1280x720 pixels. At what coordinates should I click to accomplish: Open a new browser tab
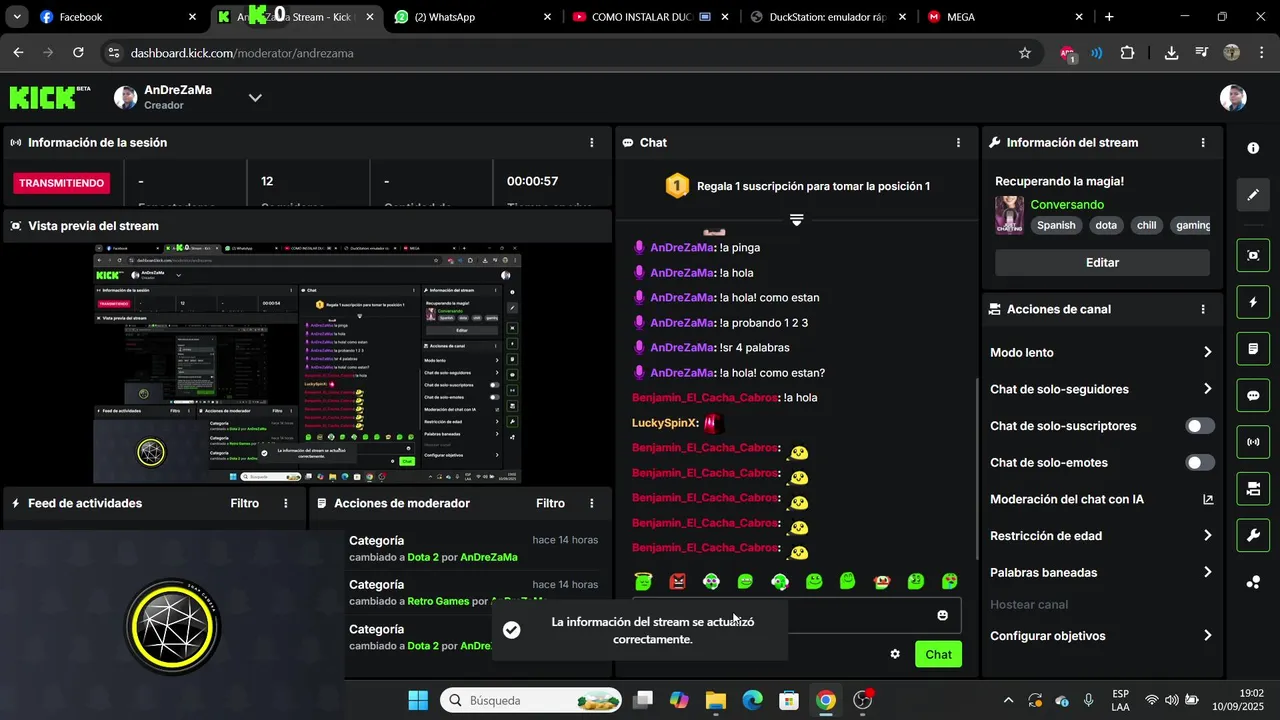click(1109, 17)
